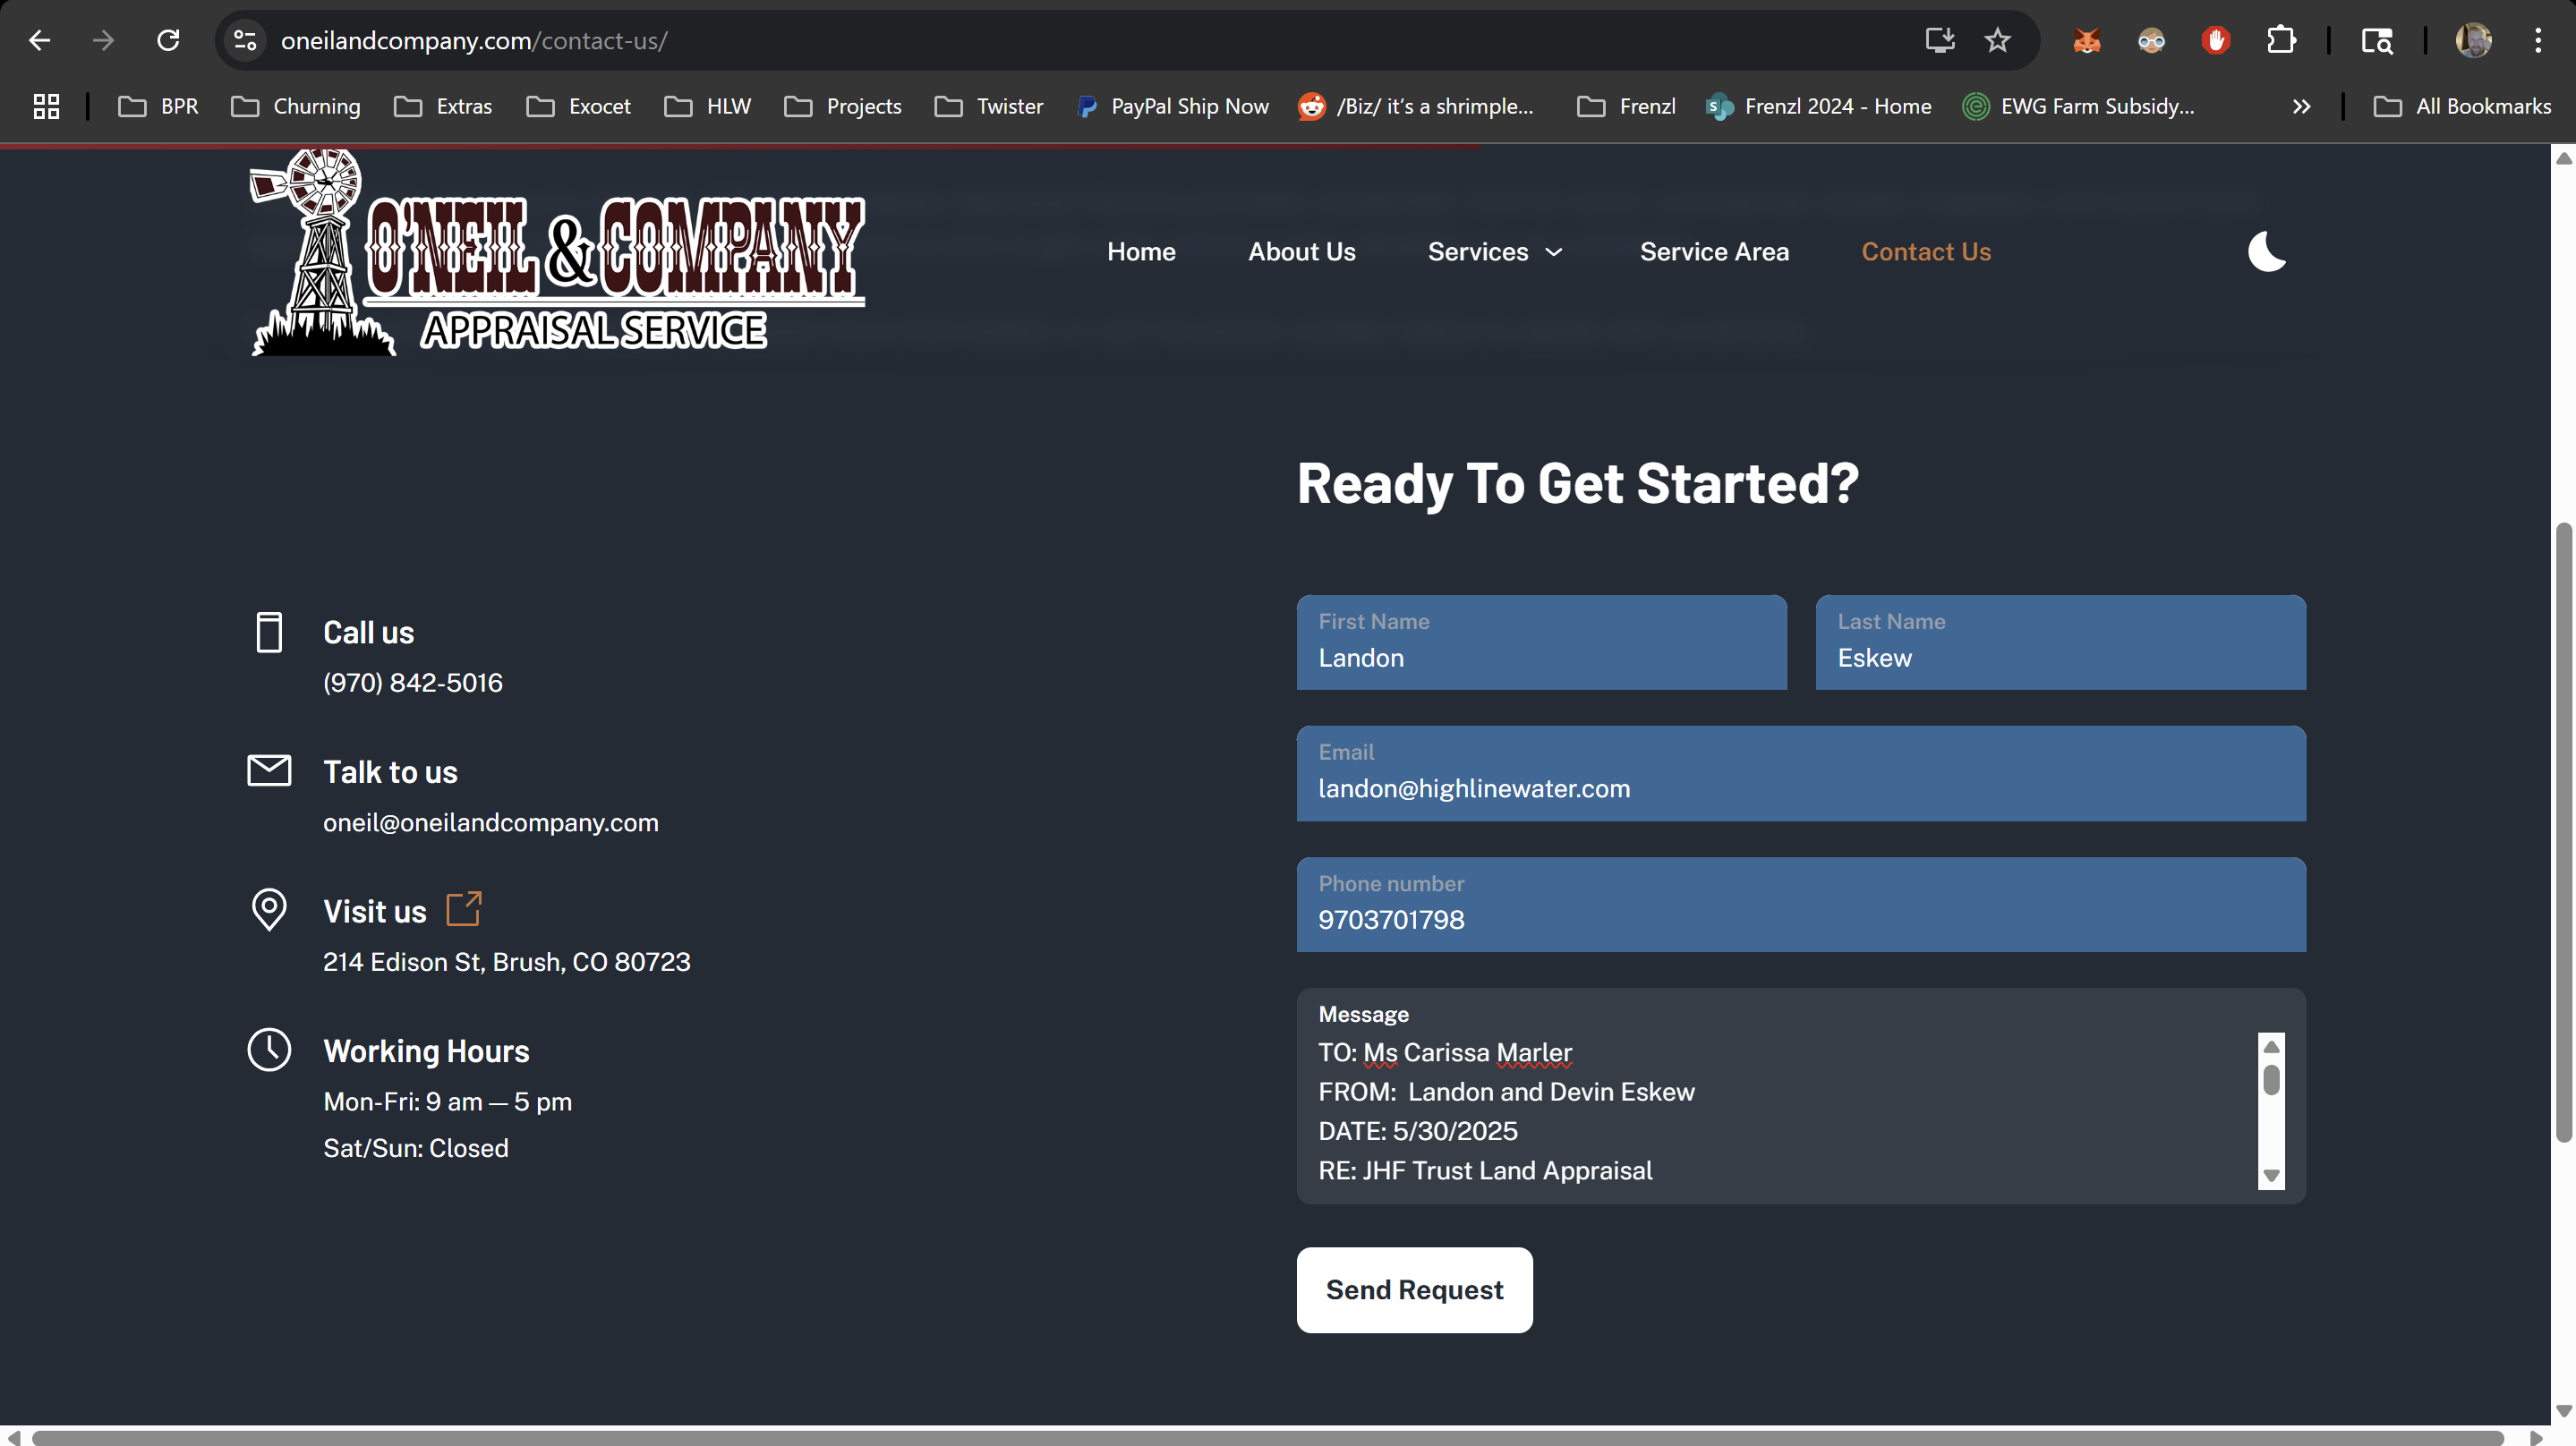Open the About Us nav item

1301,252
